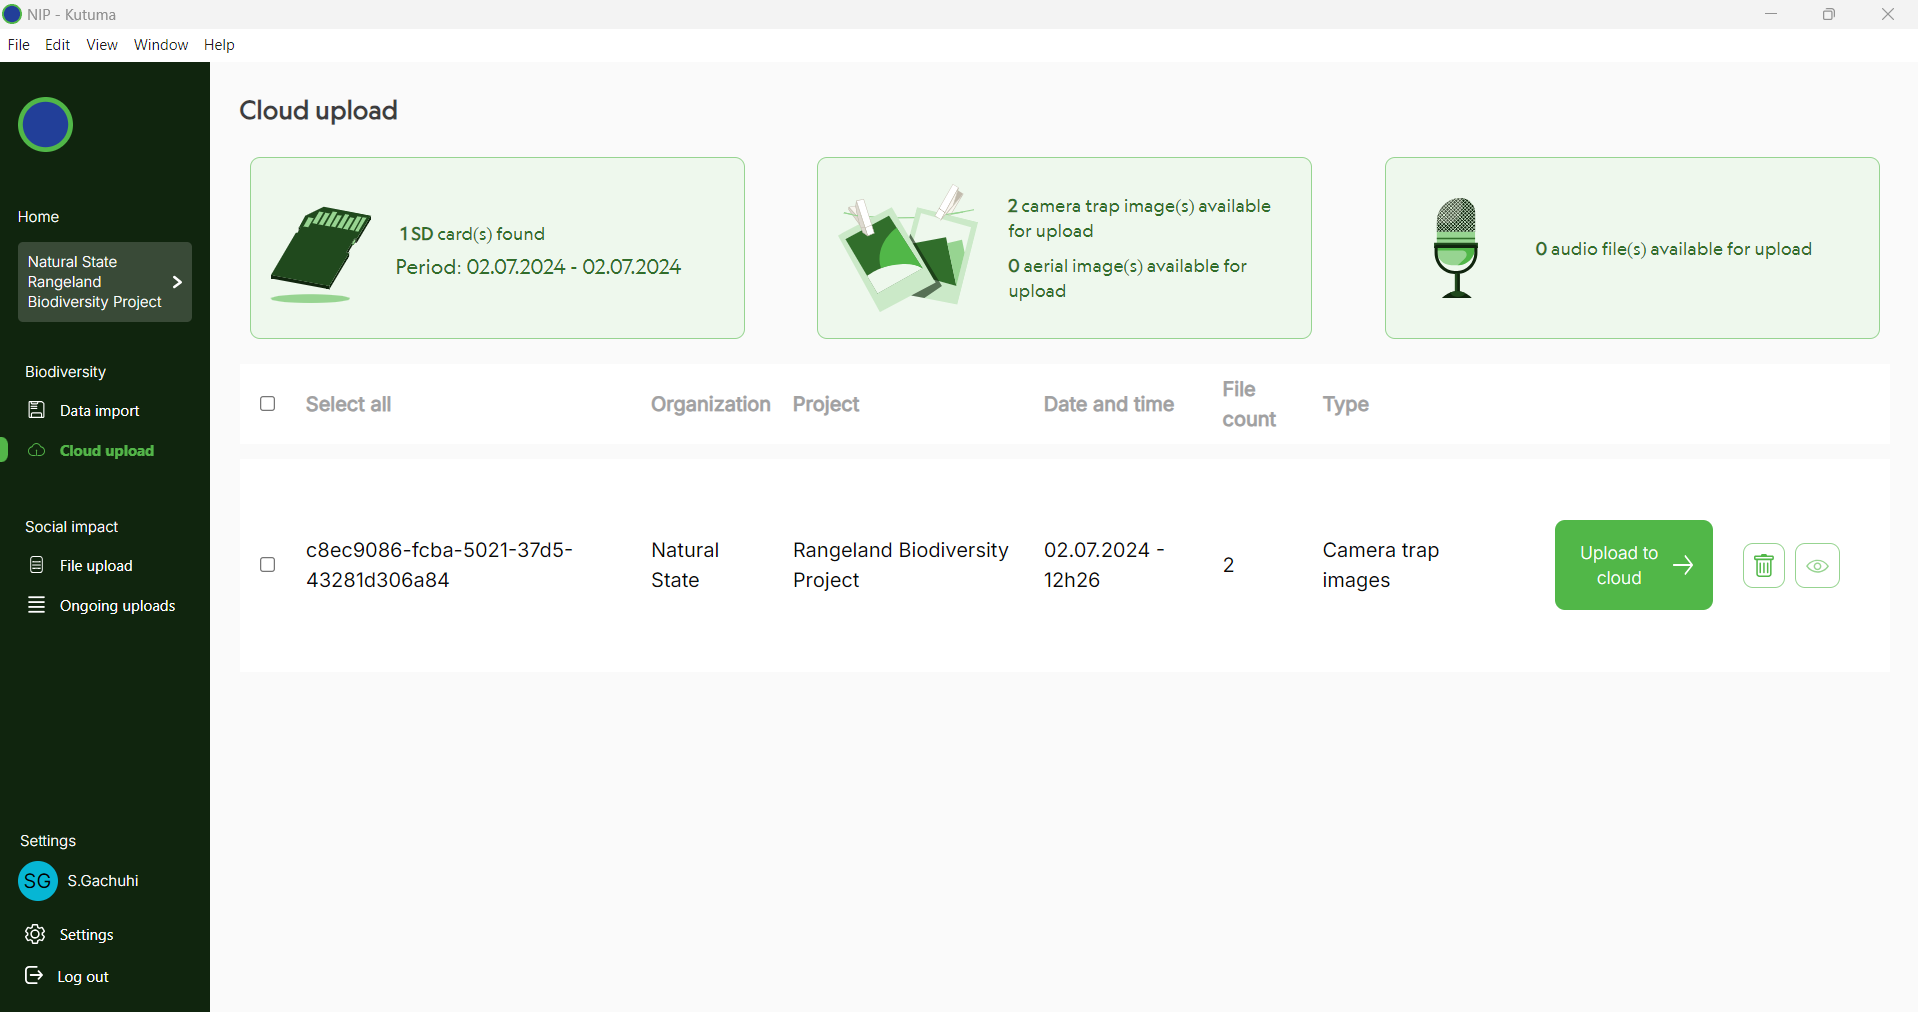Click the Data import icon in sidebar
Image resolution: width=1918 pixels, height=1012 pixels.
click(x=37, y=410)
